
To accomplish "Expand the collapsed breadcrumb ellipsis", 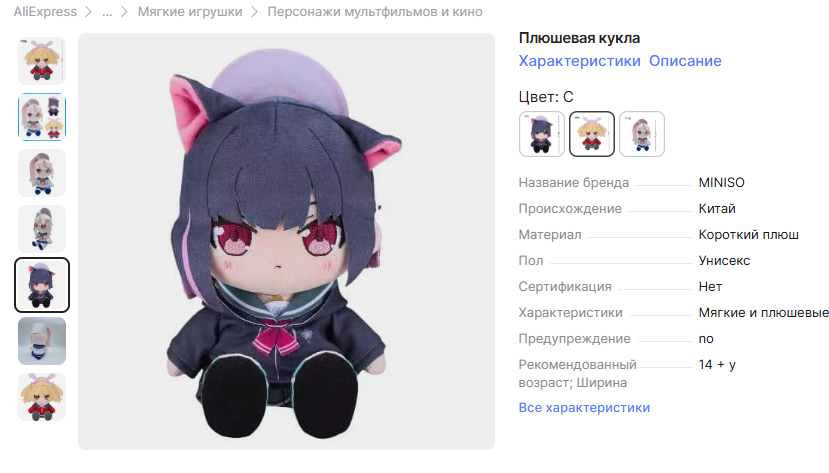I will [x=107, y=12].
